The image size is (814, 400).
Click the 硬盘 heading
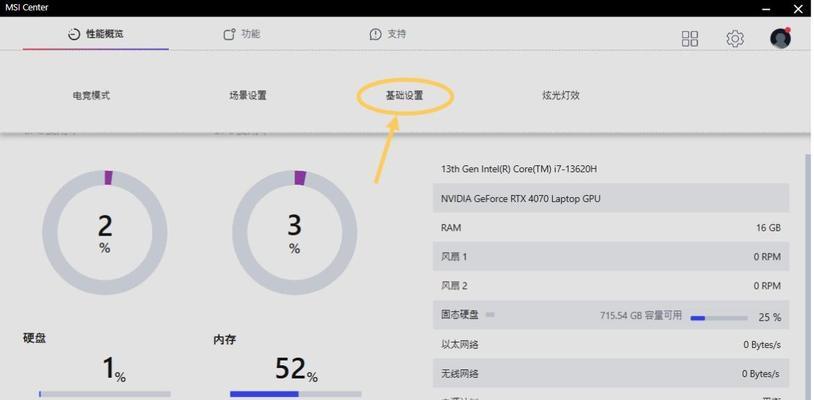[x=34, y=338]
